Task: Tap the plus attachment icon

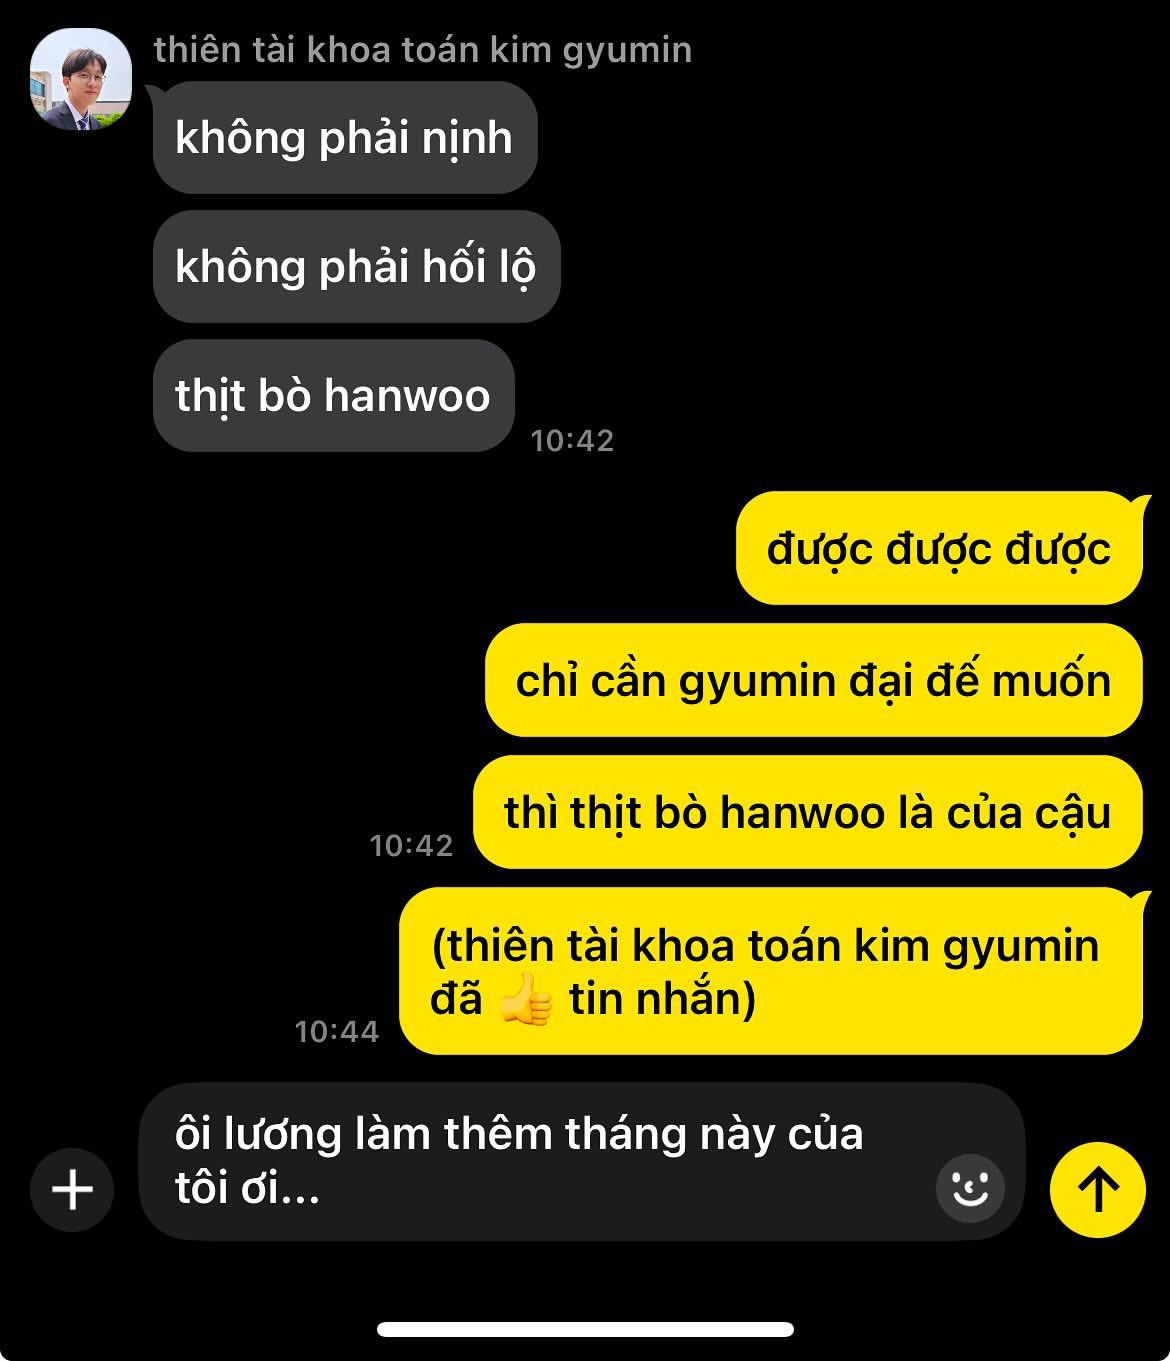Action: coord(72,1190)
